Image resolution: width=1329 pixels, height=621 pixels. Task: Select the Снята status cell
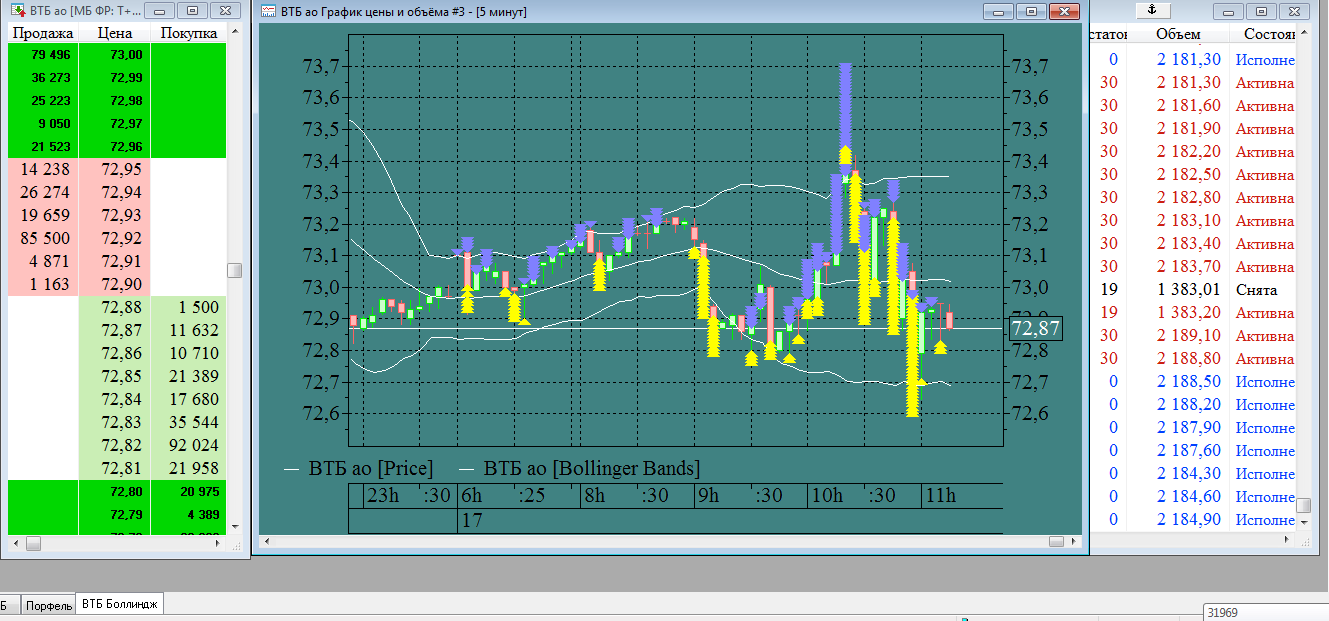pyautogui.click(x=1264, y=290)
